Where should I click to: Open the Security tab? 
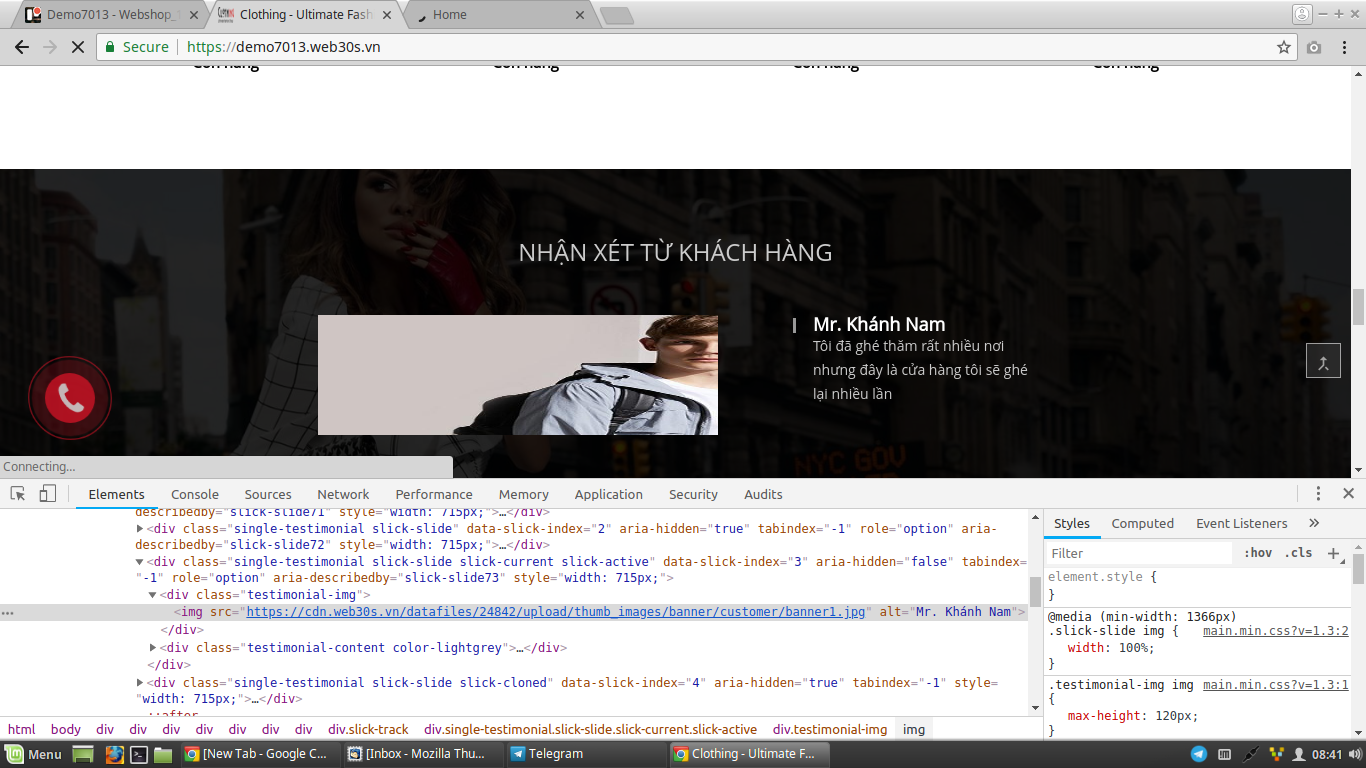pyautogui.click(x=693, y=494)
